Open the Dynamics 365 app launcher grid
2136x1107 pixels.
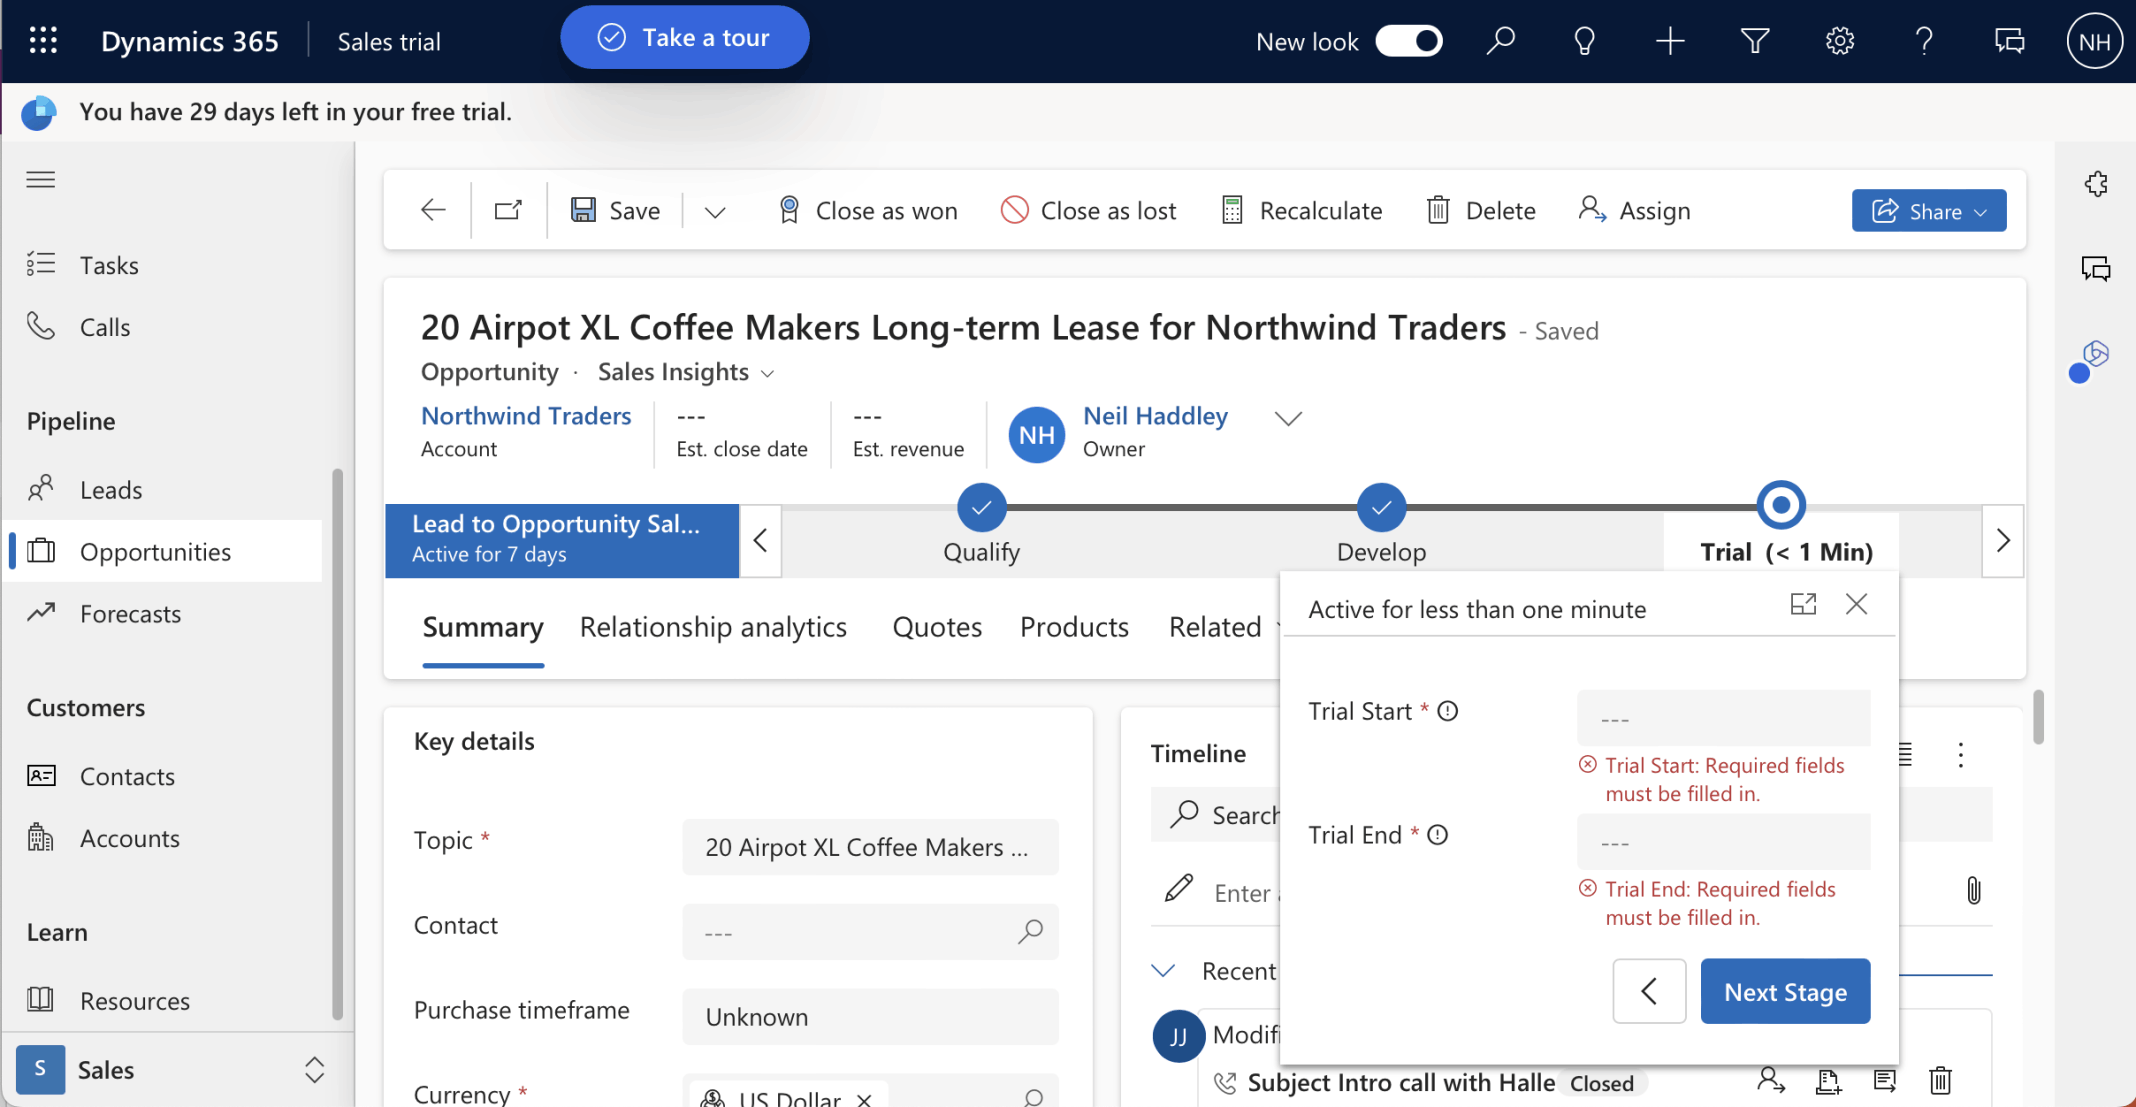coord(43,41)
